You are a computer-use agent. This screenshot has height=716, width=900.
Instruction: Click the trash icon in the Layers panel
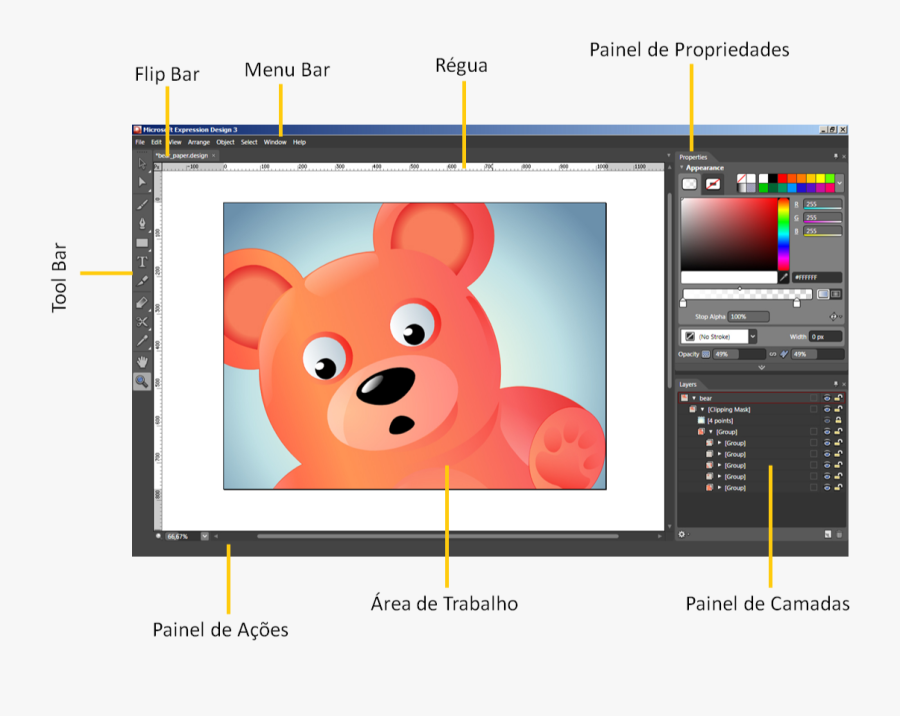click(841, 533)
